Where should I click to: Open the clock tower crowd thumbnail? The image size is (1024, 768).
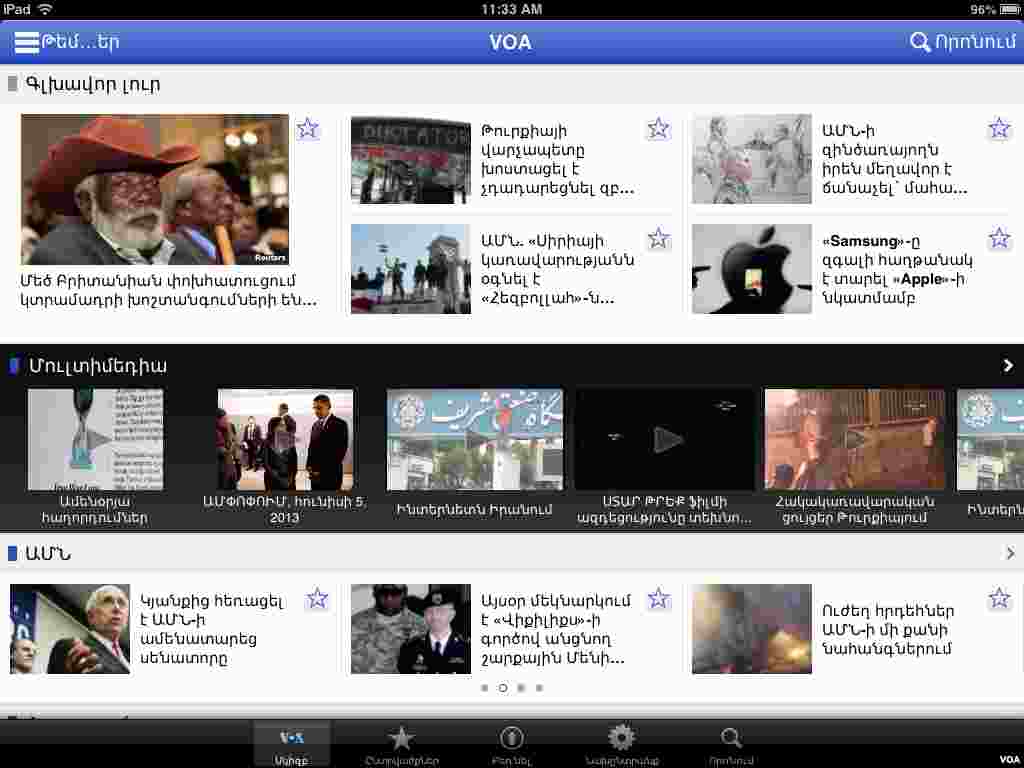411,268
